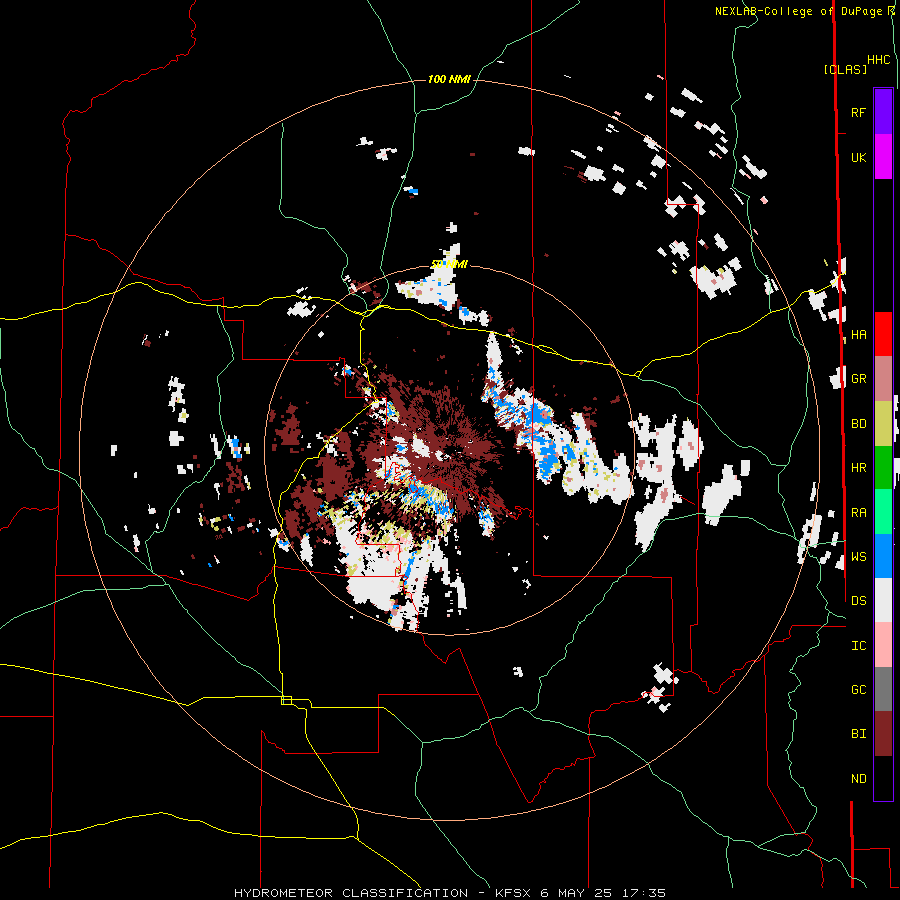Click the "RA" legend label
The height and width of the screenshot is (900, 900).
tap(858, 512)
